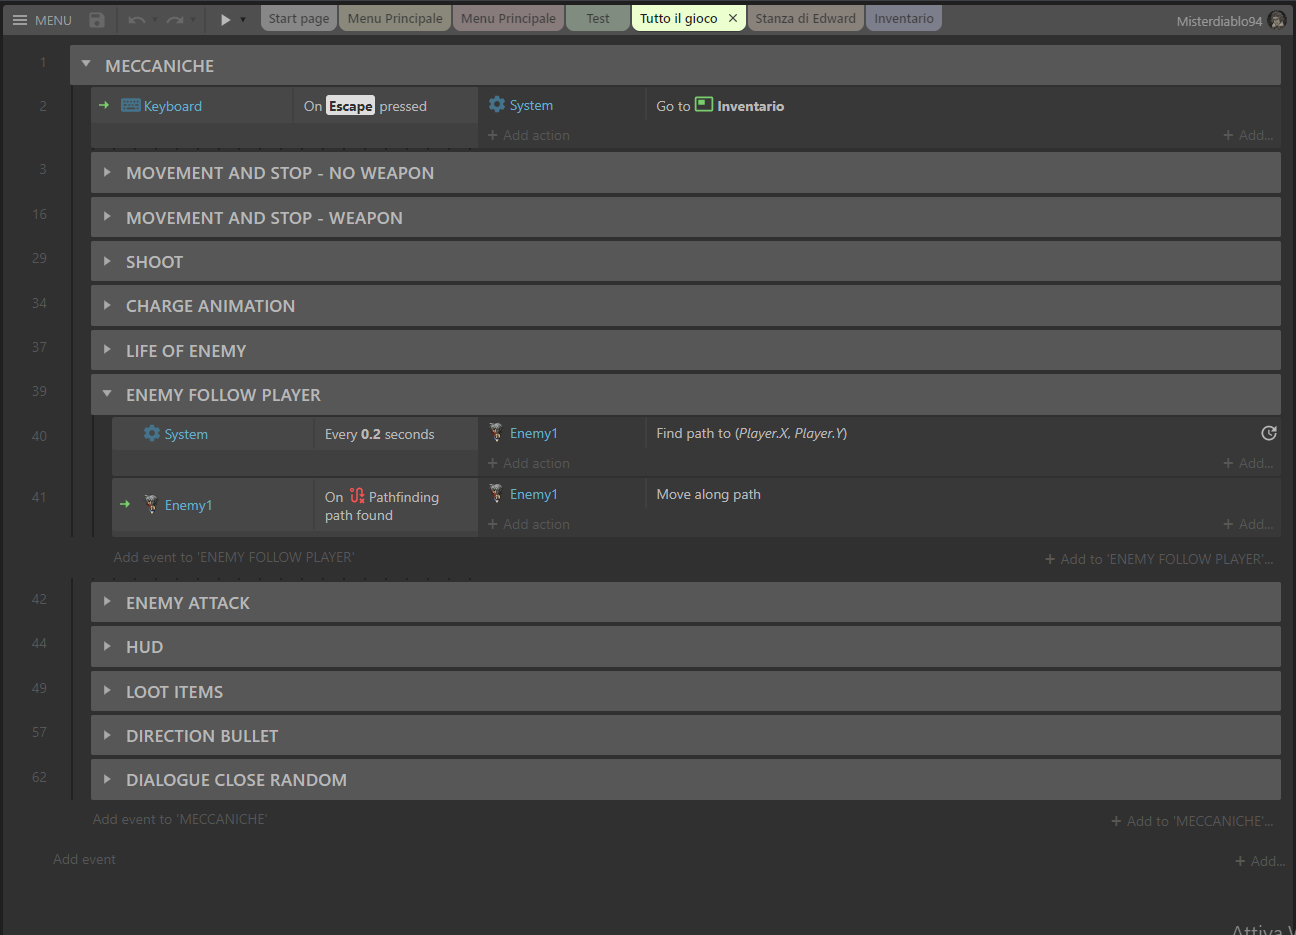Image resolution: width=1296 pixels, height=935 pixels.
Task: Collapse the ENEMY FOLLOW PLAYER group
Action: [x=107, y=394]
